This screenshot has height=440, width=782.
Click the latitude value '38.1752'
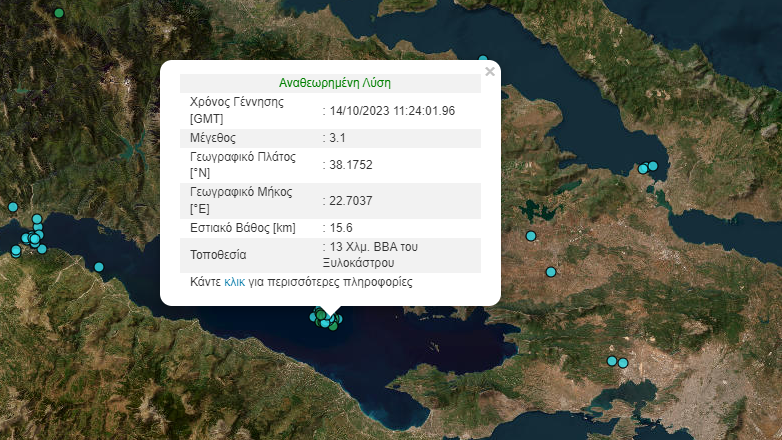point(351,165)
